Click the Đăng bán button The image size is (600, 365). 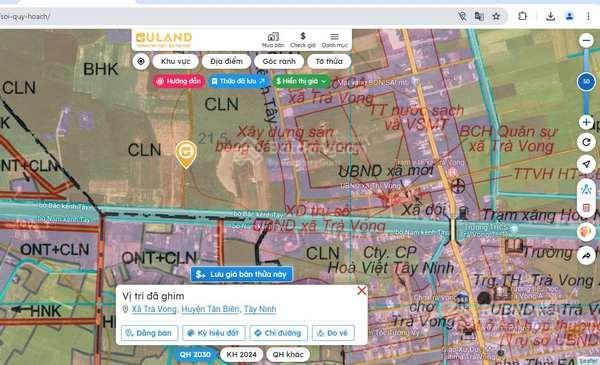(150, 333)
